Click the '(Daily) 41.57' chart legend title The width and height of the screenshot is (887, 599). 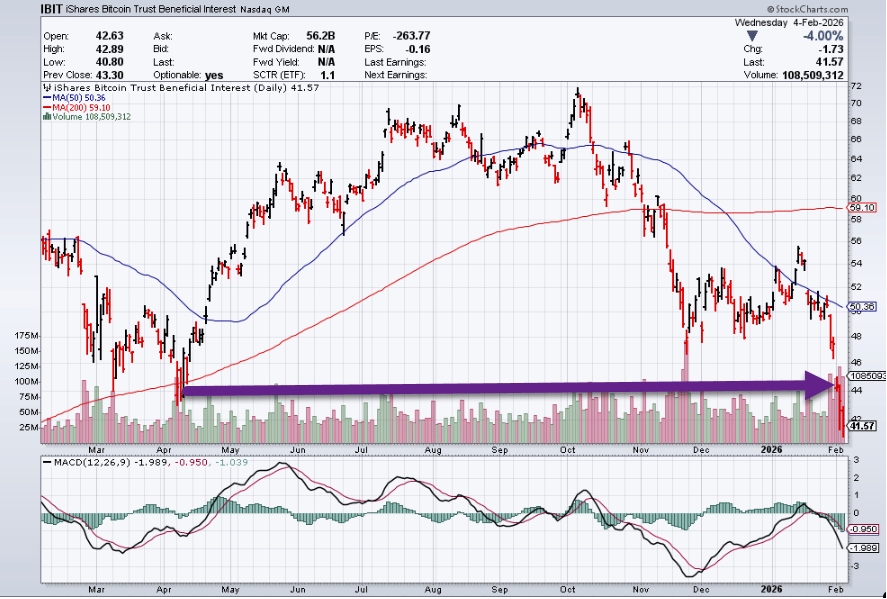[x=286, y=88]
